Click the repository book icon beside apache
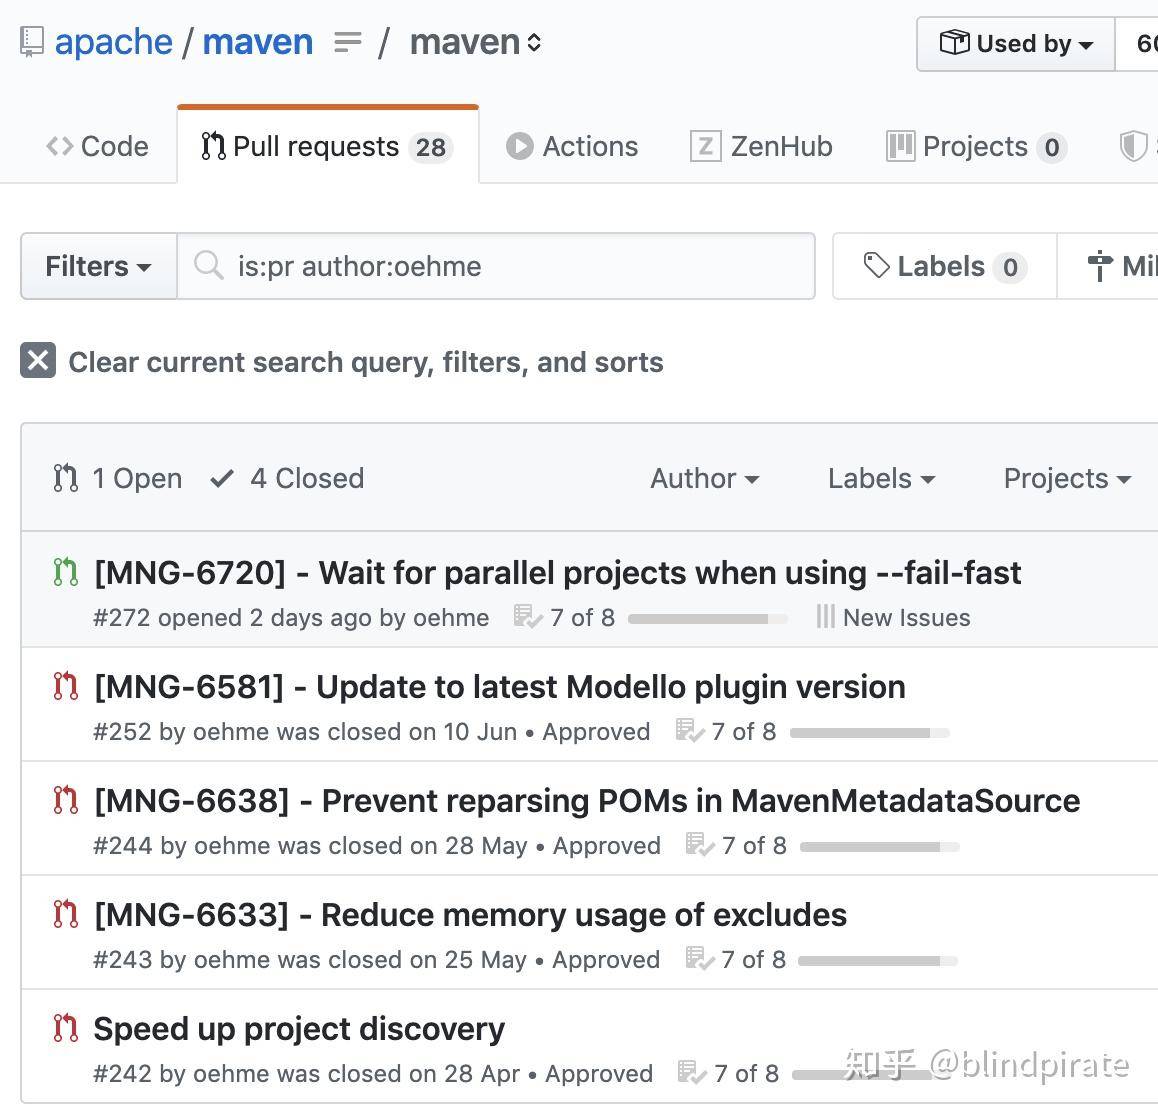Image resolution: width=1158 pixels, height=1116 pixels. (32, 42)
